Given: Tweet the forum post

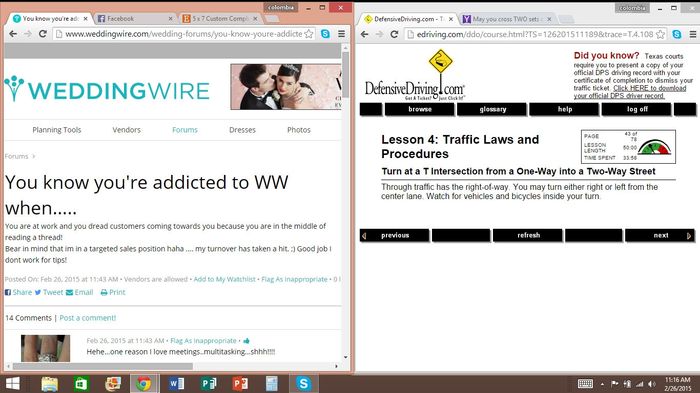Looking at the screenshot, I should [49, 293].
